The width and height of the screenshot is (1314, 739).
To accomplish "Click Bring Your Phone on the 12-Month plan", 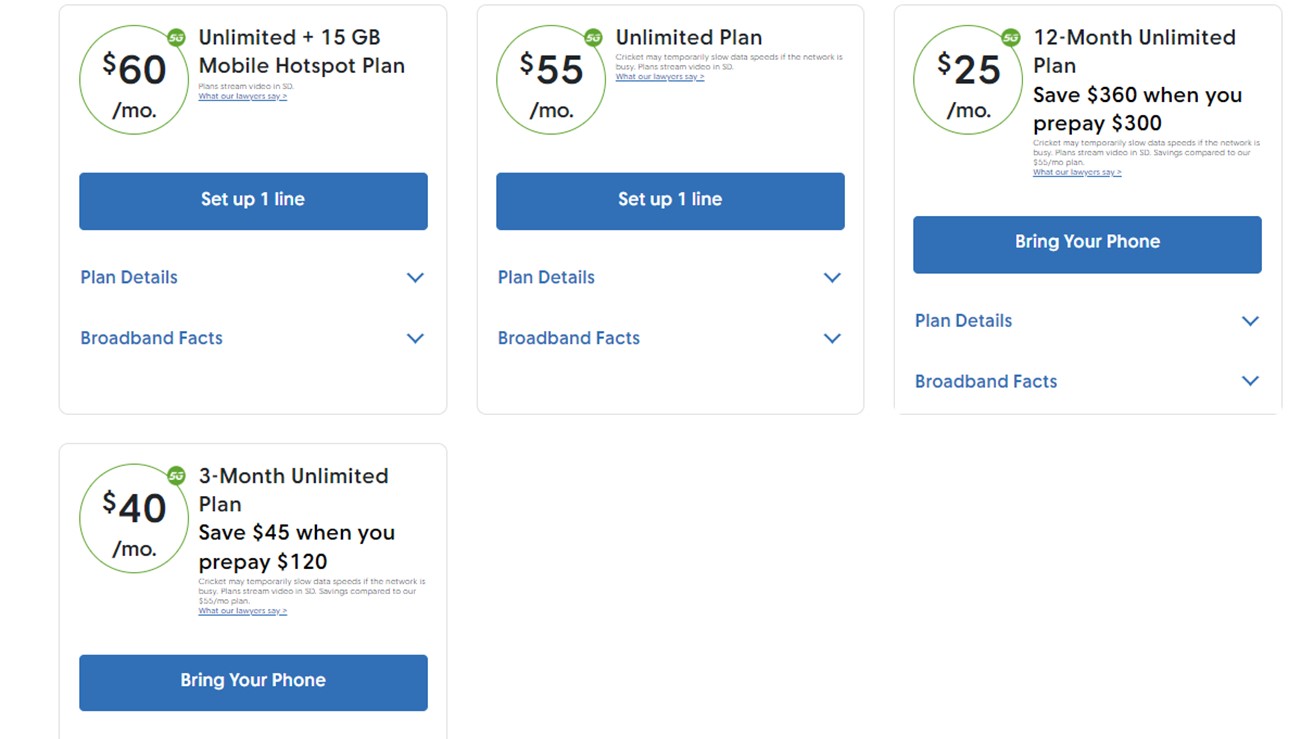I will point(1086,241).
